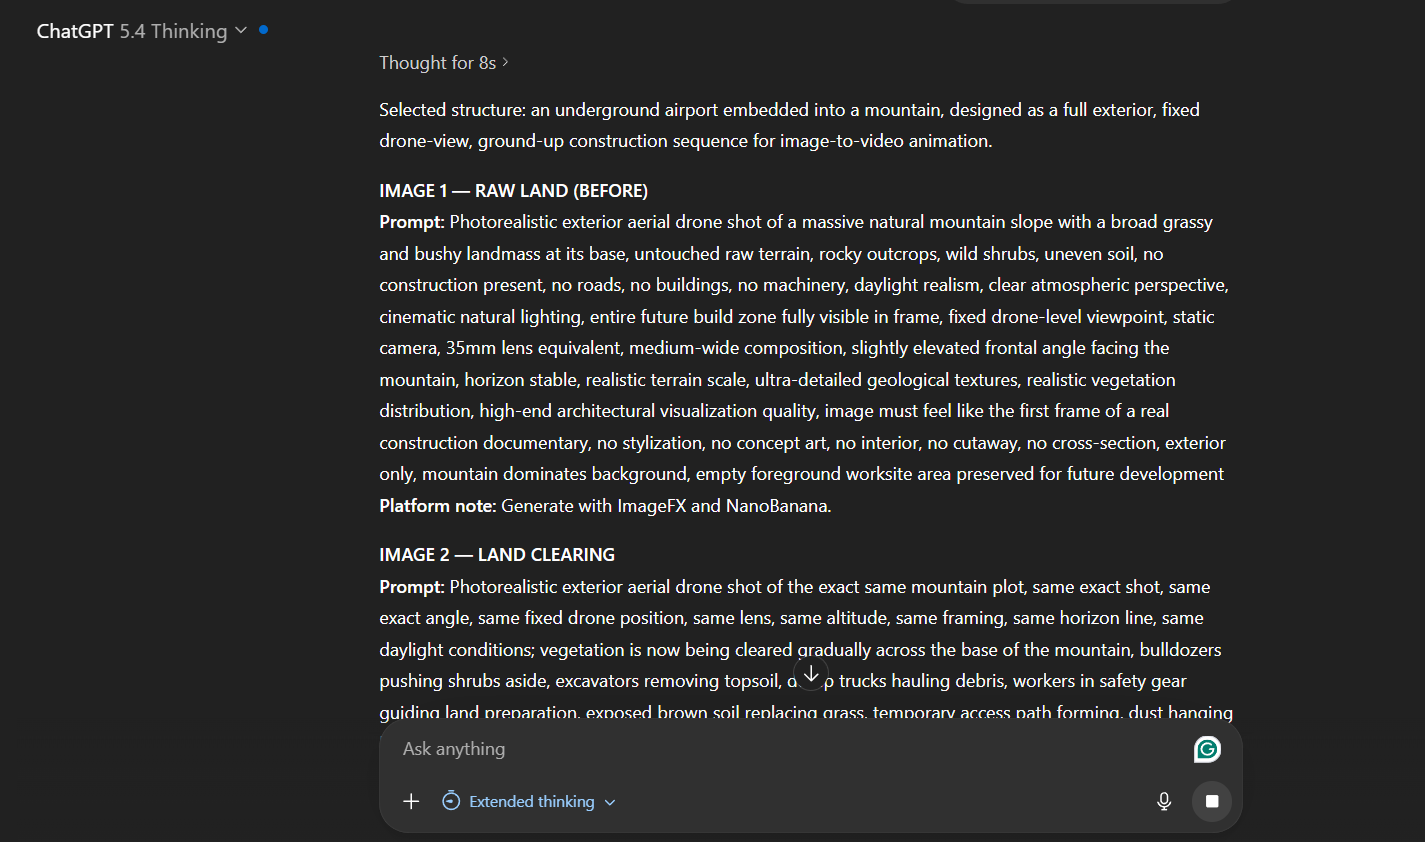Click the plus icon to add attachments

point(411,801)
